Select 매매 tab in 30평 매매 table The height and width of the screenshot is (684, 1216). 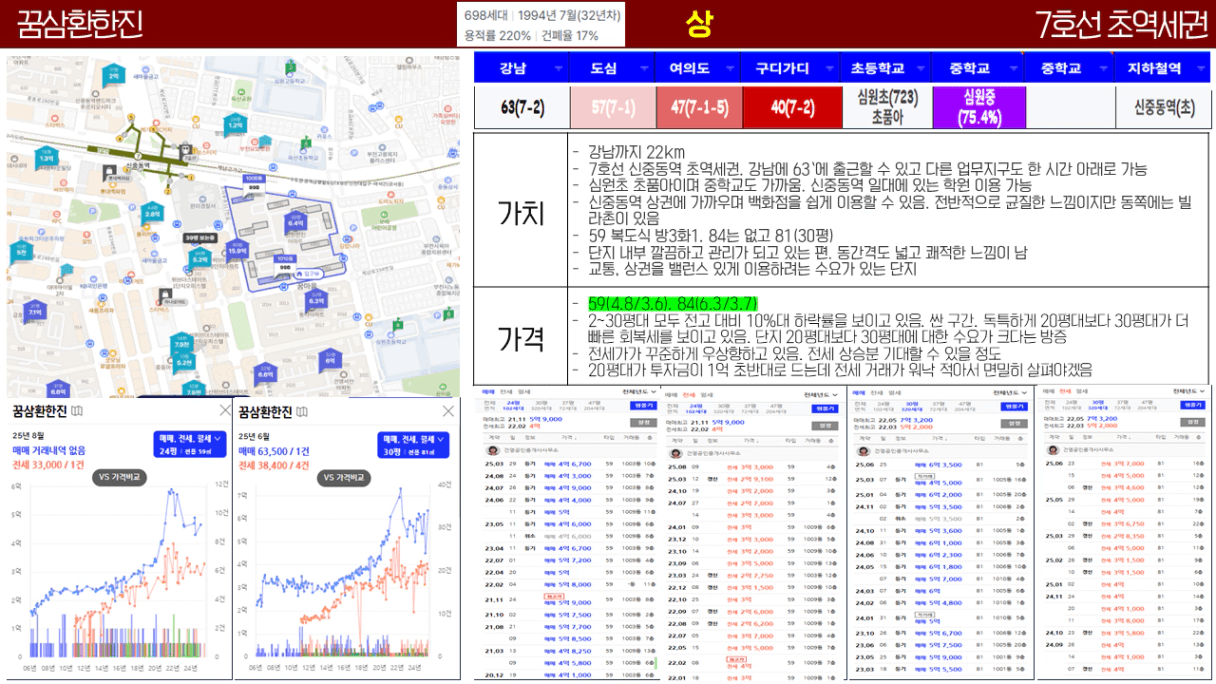tap(860, 394)
